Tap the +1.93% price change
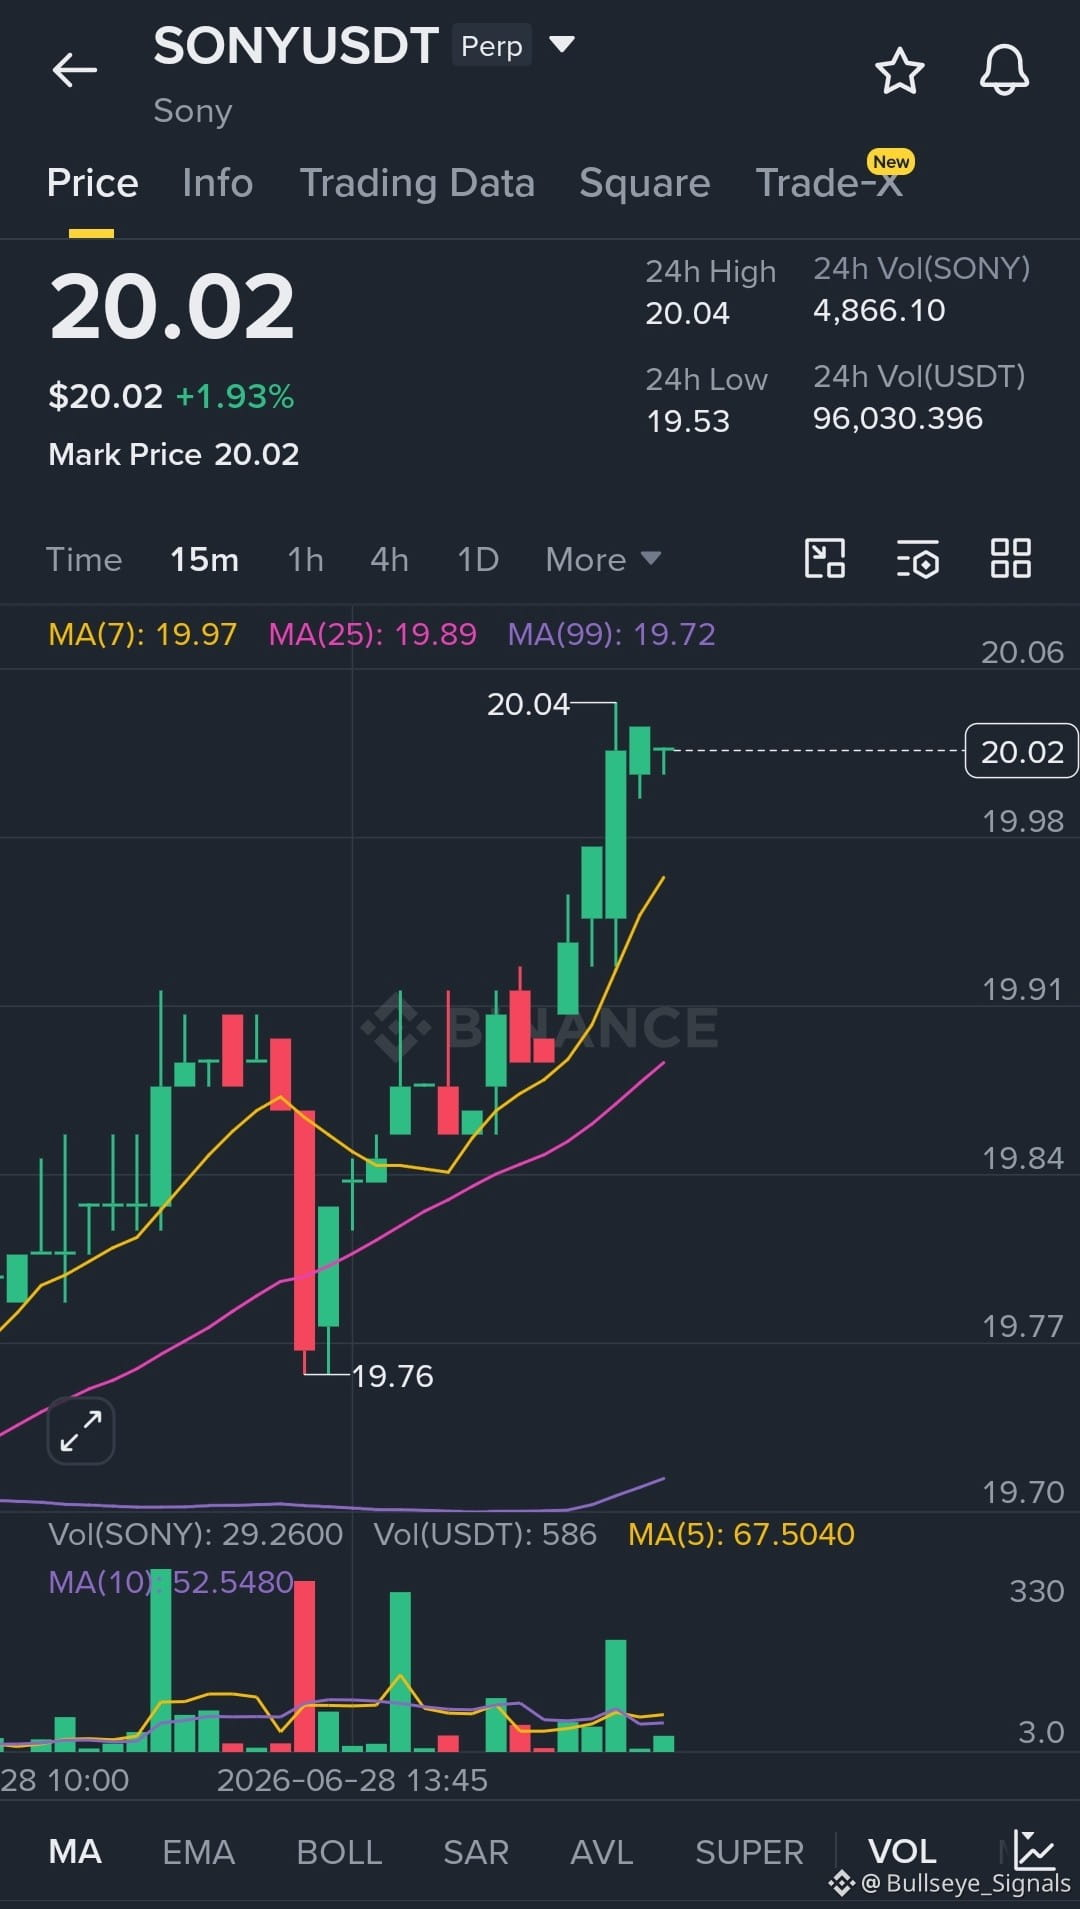 [235, 397]
